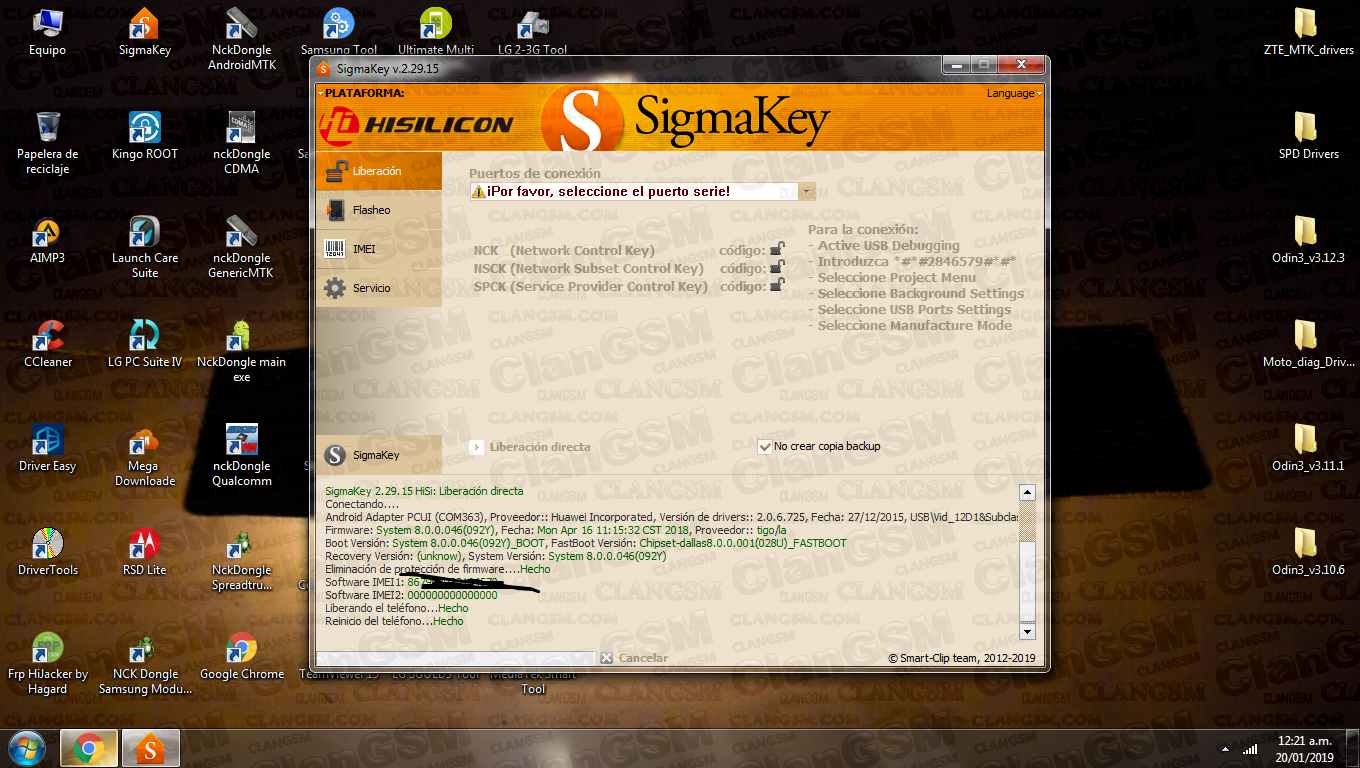The height and width of the screenshot is (768, 1360).
Task: Click the network signal tray icon
Action: pos(1250,749)
